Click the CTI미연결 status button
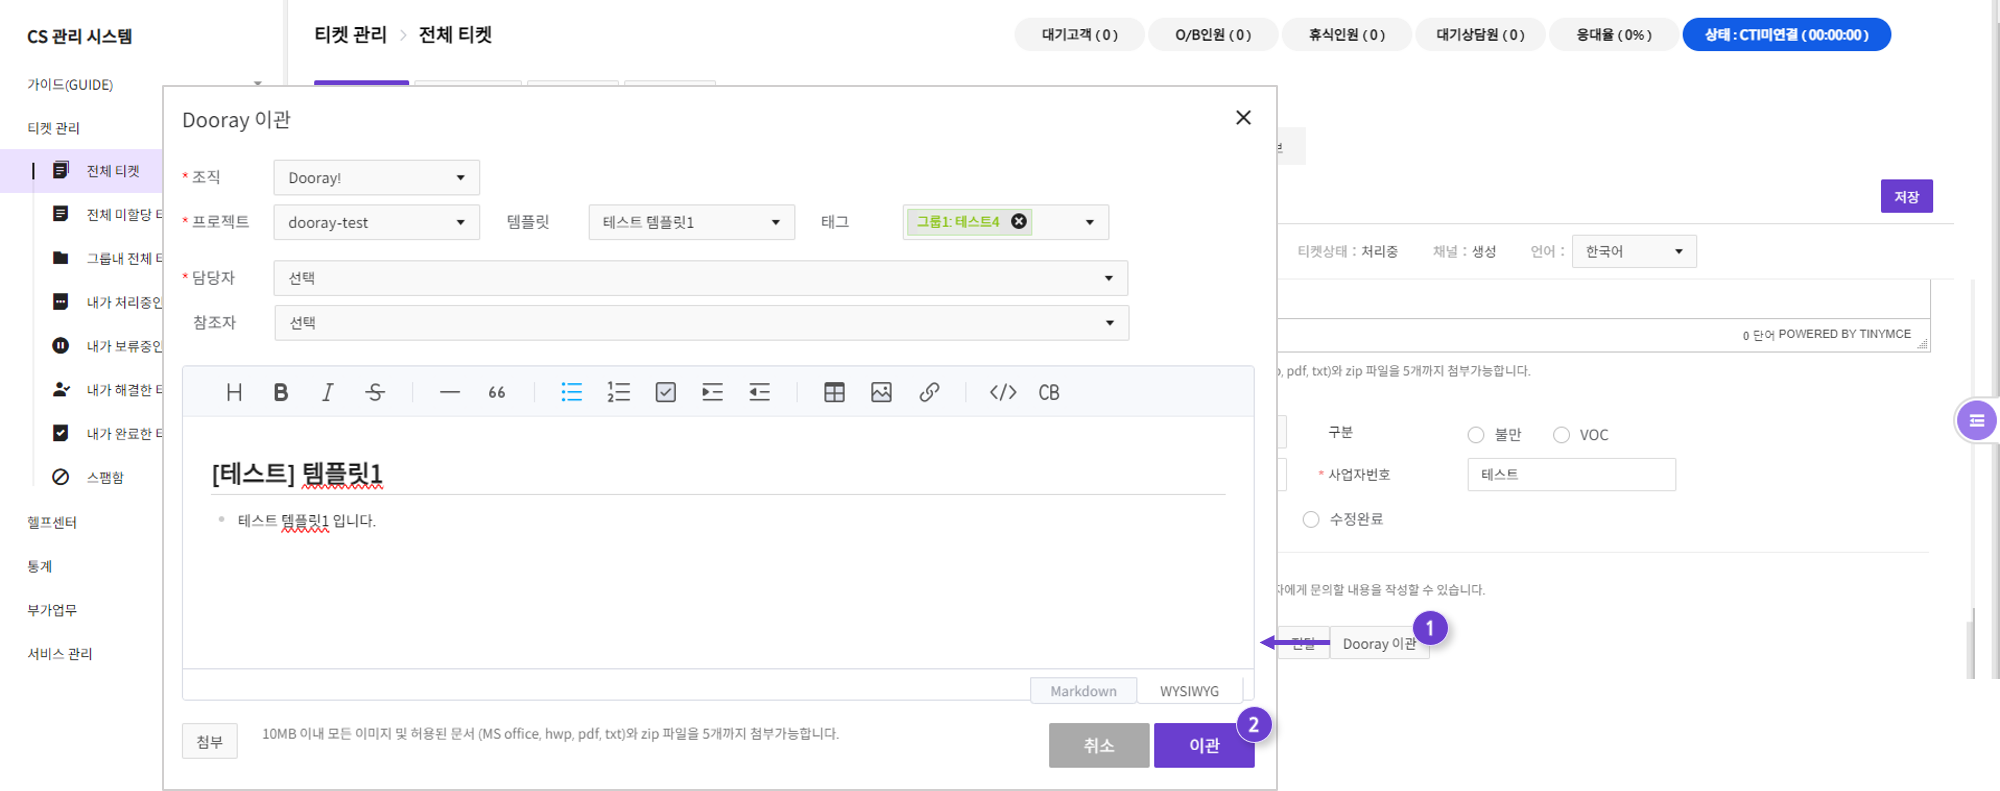 point(1786,34)
